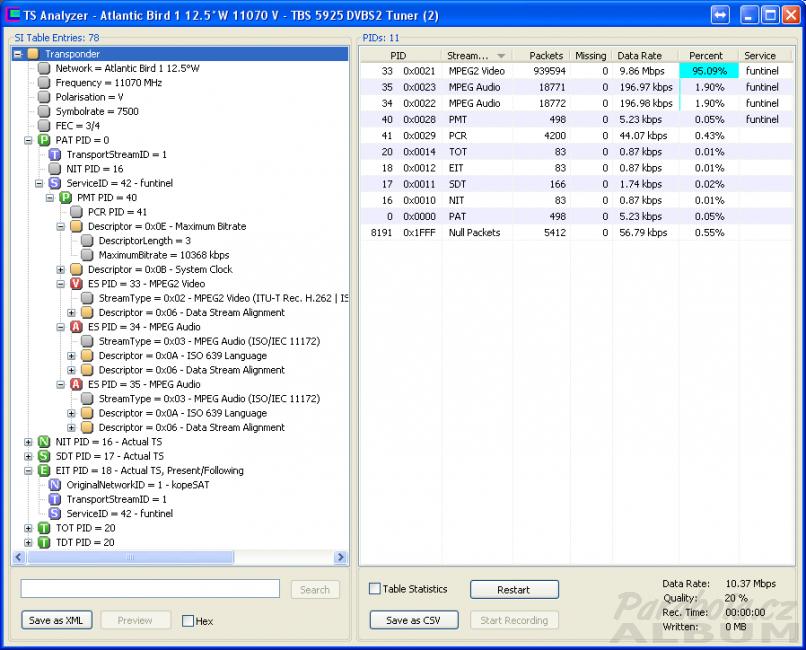The width and height of the screenshot is (806, 650).
Task: Collapse the PMT PID = 40 node
Action: coord(50,198)
